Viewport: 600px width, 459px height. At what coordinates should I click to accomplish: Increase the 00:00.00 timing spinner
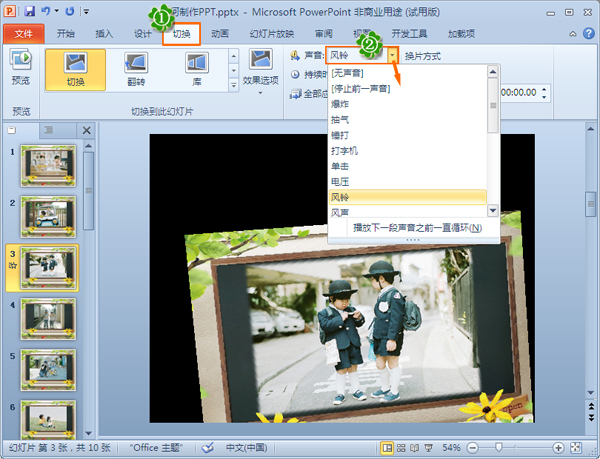(544, 89)
